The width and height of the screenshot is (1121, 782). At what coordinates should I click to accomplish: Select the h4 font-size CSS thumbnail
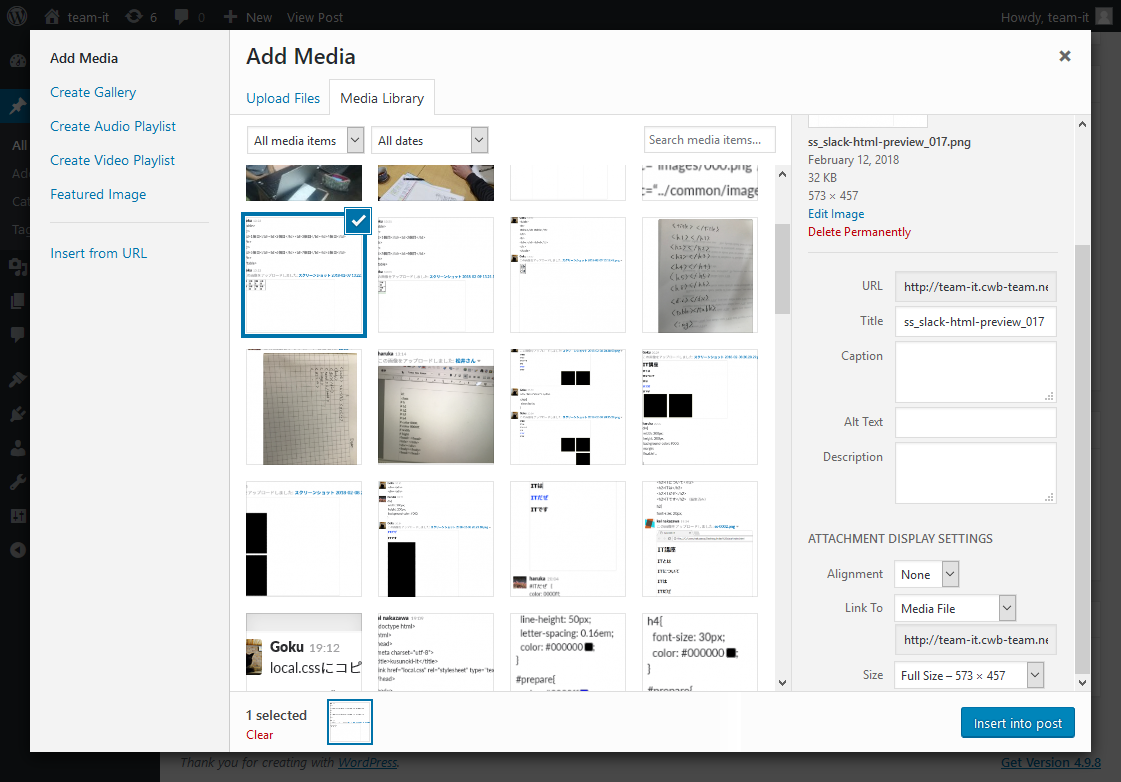click(x=700, y=651)
